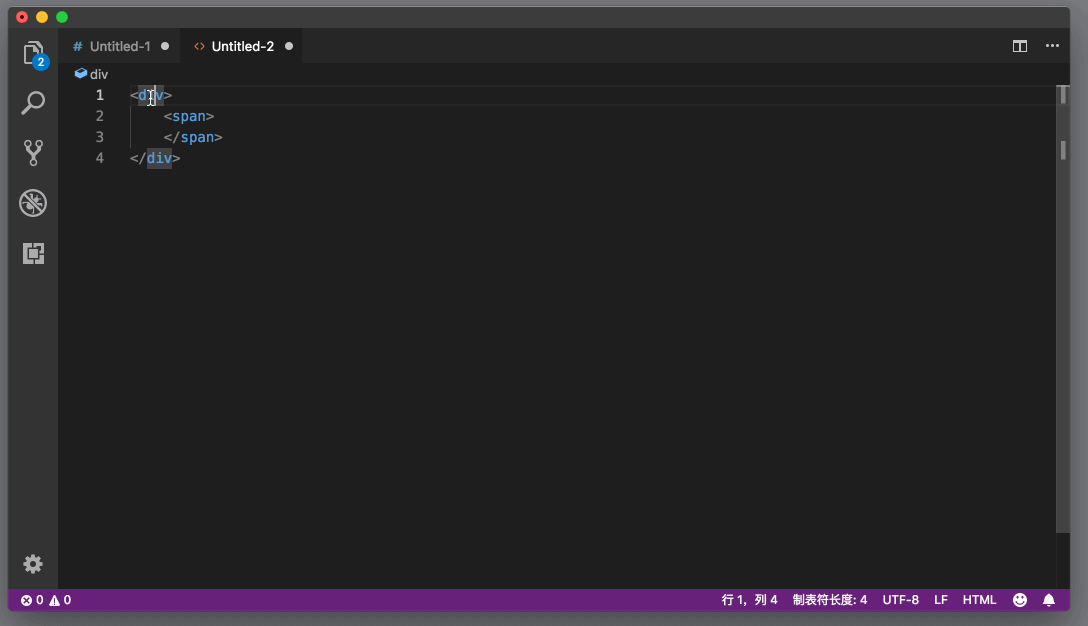
Task: Open the Explorer view in activity bar
Action: (x=33, y=54)
